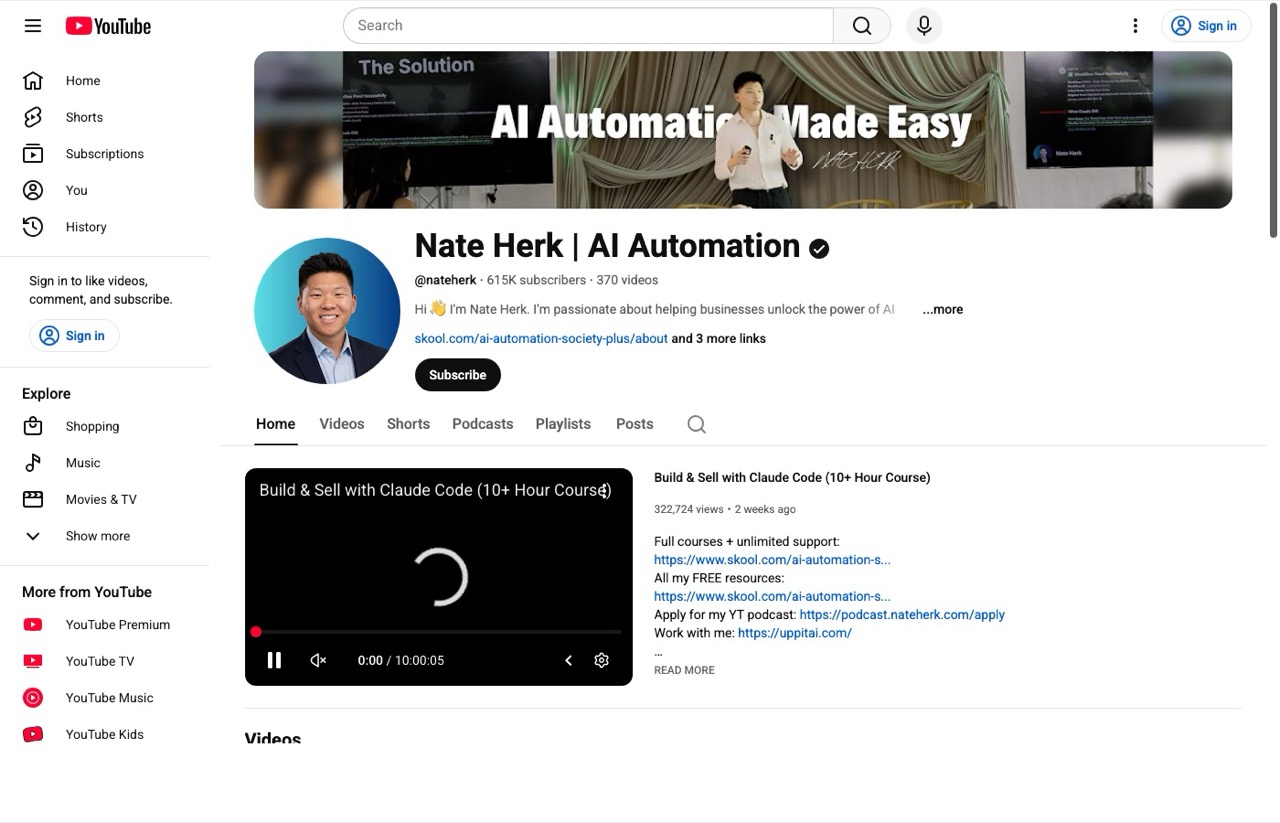Click the channel banner image
The width and height of the screenshot is (1280, 823).
point(743,130)
